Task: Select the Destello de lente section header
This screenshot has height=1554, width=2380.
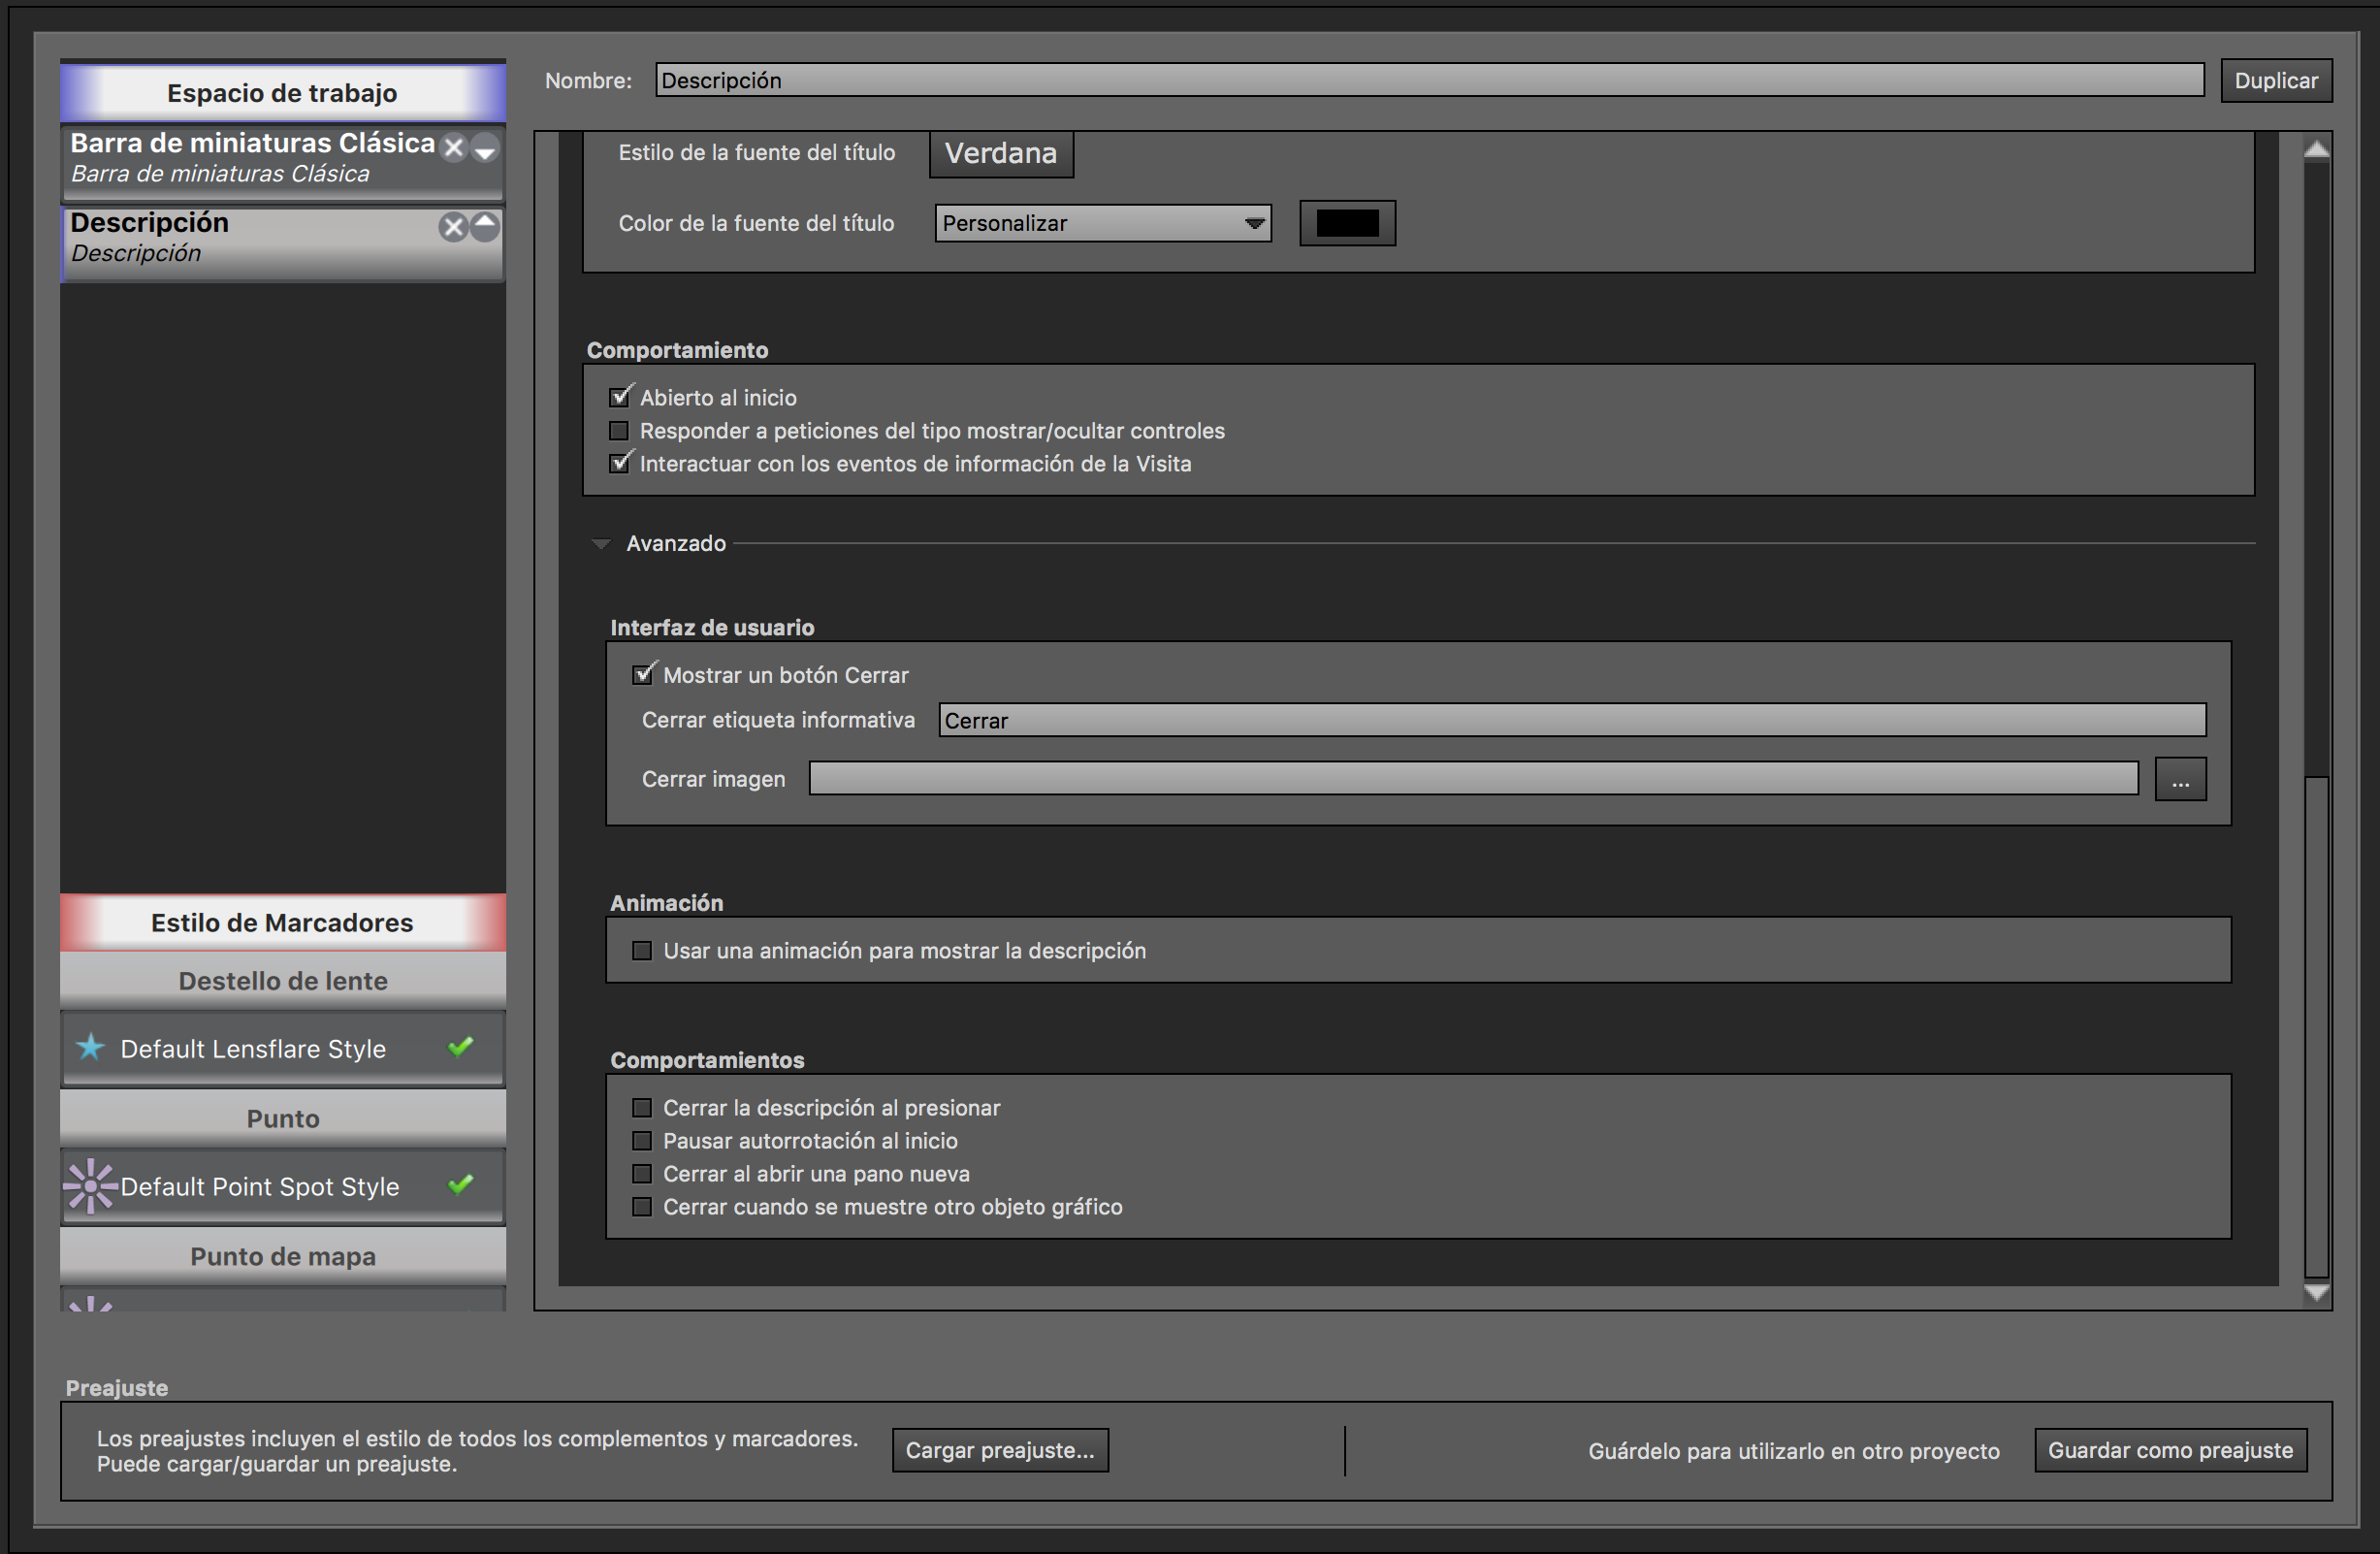Action: [282, 980]
